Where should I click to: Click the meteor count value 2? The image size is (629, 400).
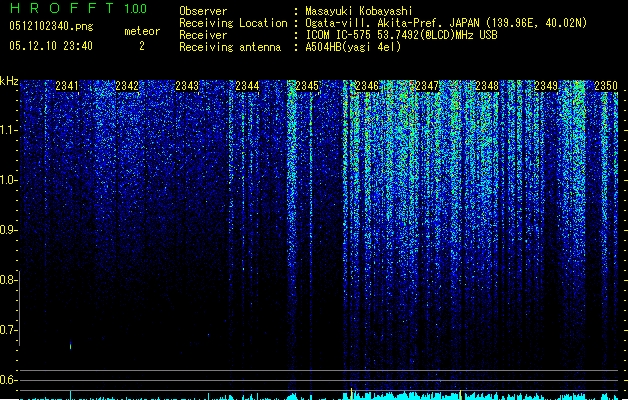(142, 46)
